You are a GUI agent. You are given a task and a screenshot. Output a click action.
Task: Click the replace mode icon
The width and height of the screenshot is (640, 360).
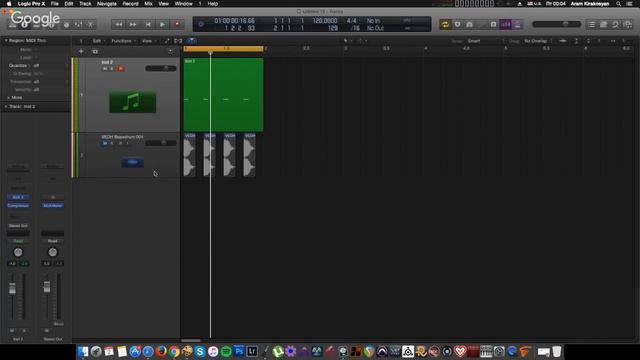coord(457,24)
